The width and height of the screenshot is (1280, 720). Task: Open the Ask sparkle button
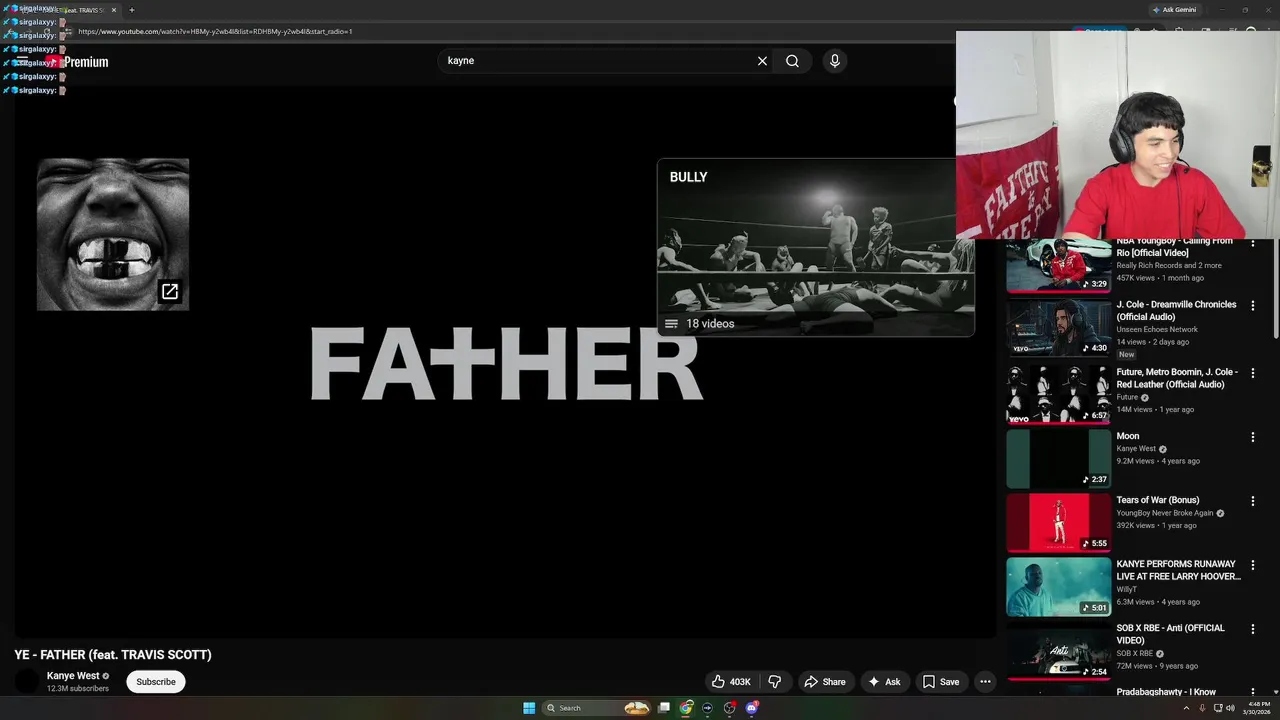pos(884,682)
